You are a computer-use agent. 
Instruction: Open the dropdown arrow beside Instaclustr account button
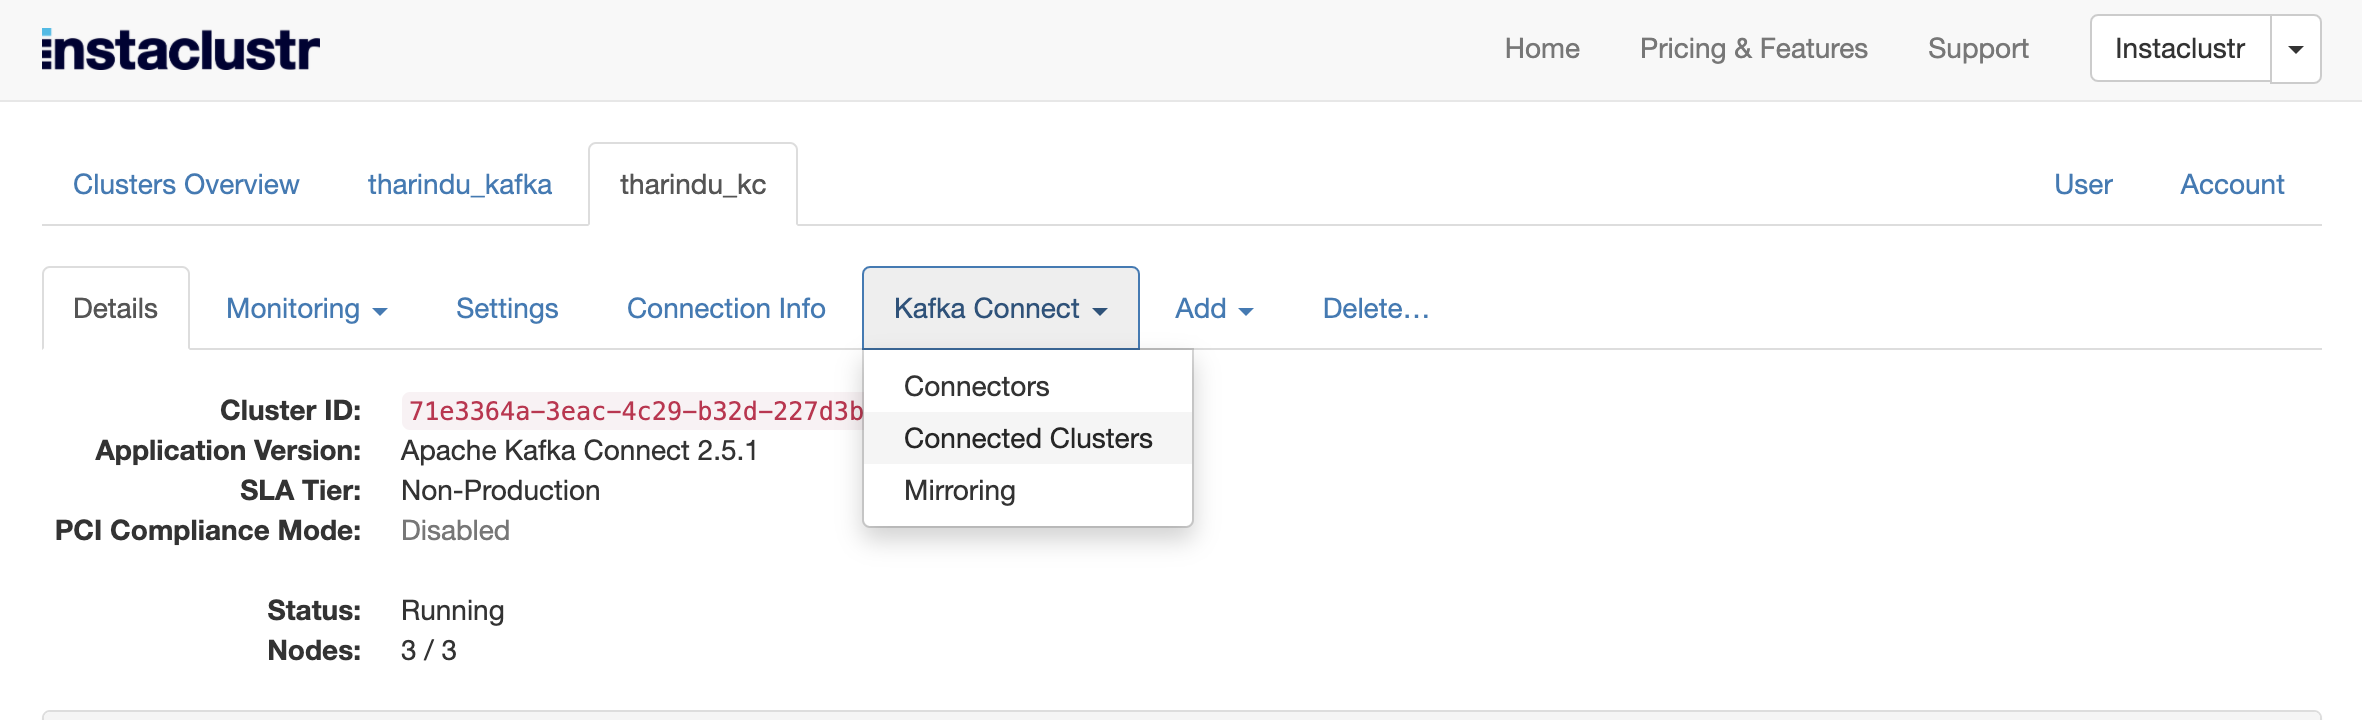[2297, 48]
